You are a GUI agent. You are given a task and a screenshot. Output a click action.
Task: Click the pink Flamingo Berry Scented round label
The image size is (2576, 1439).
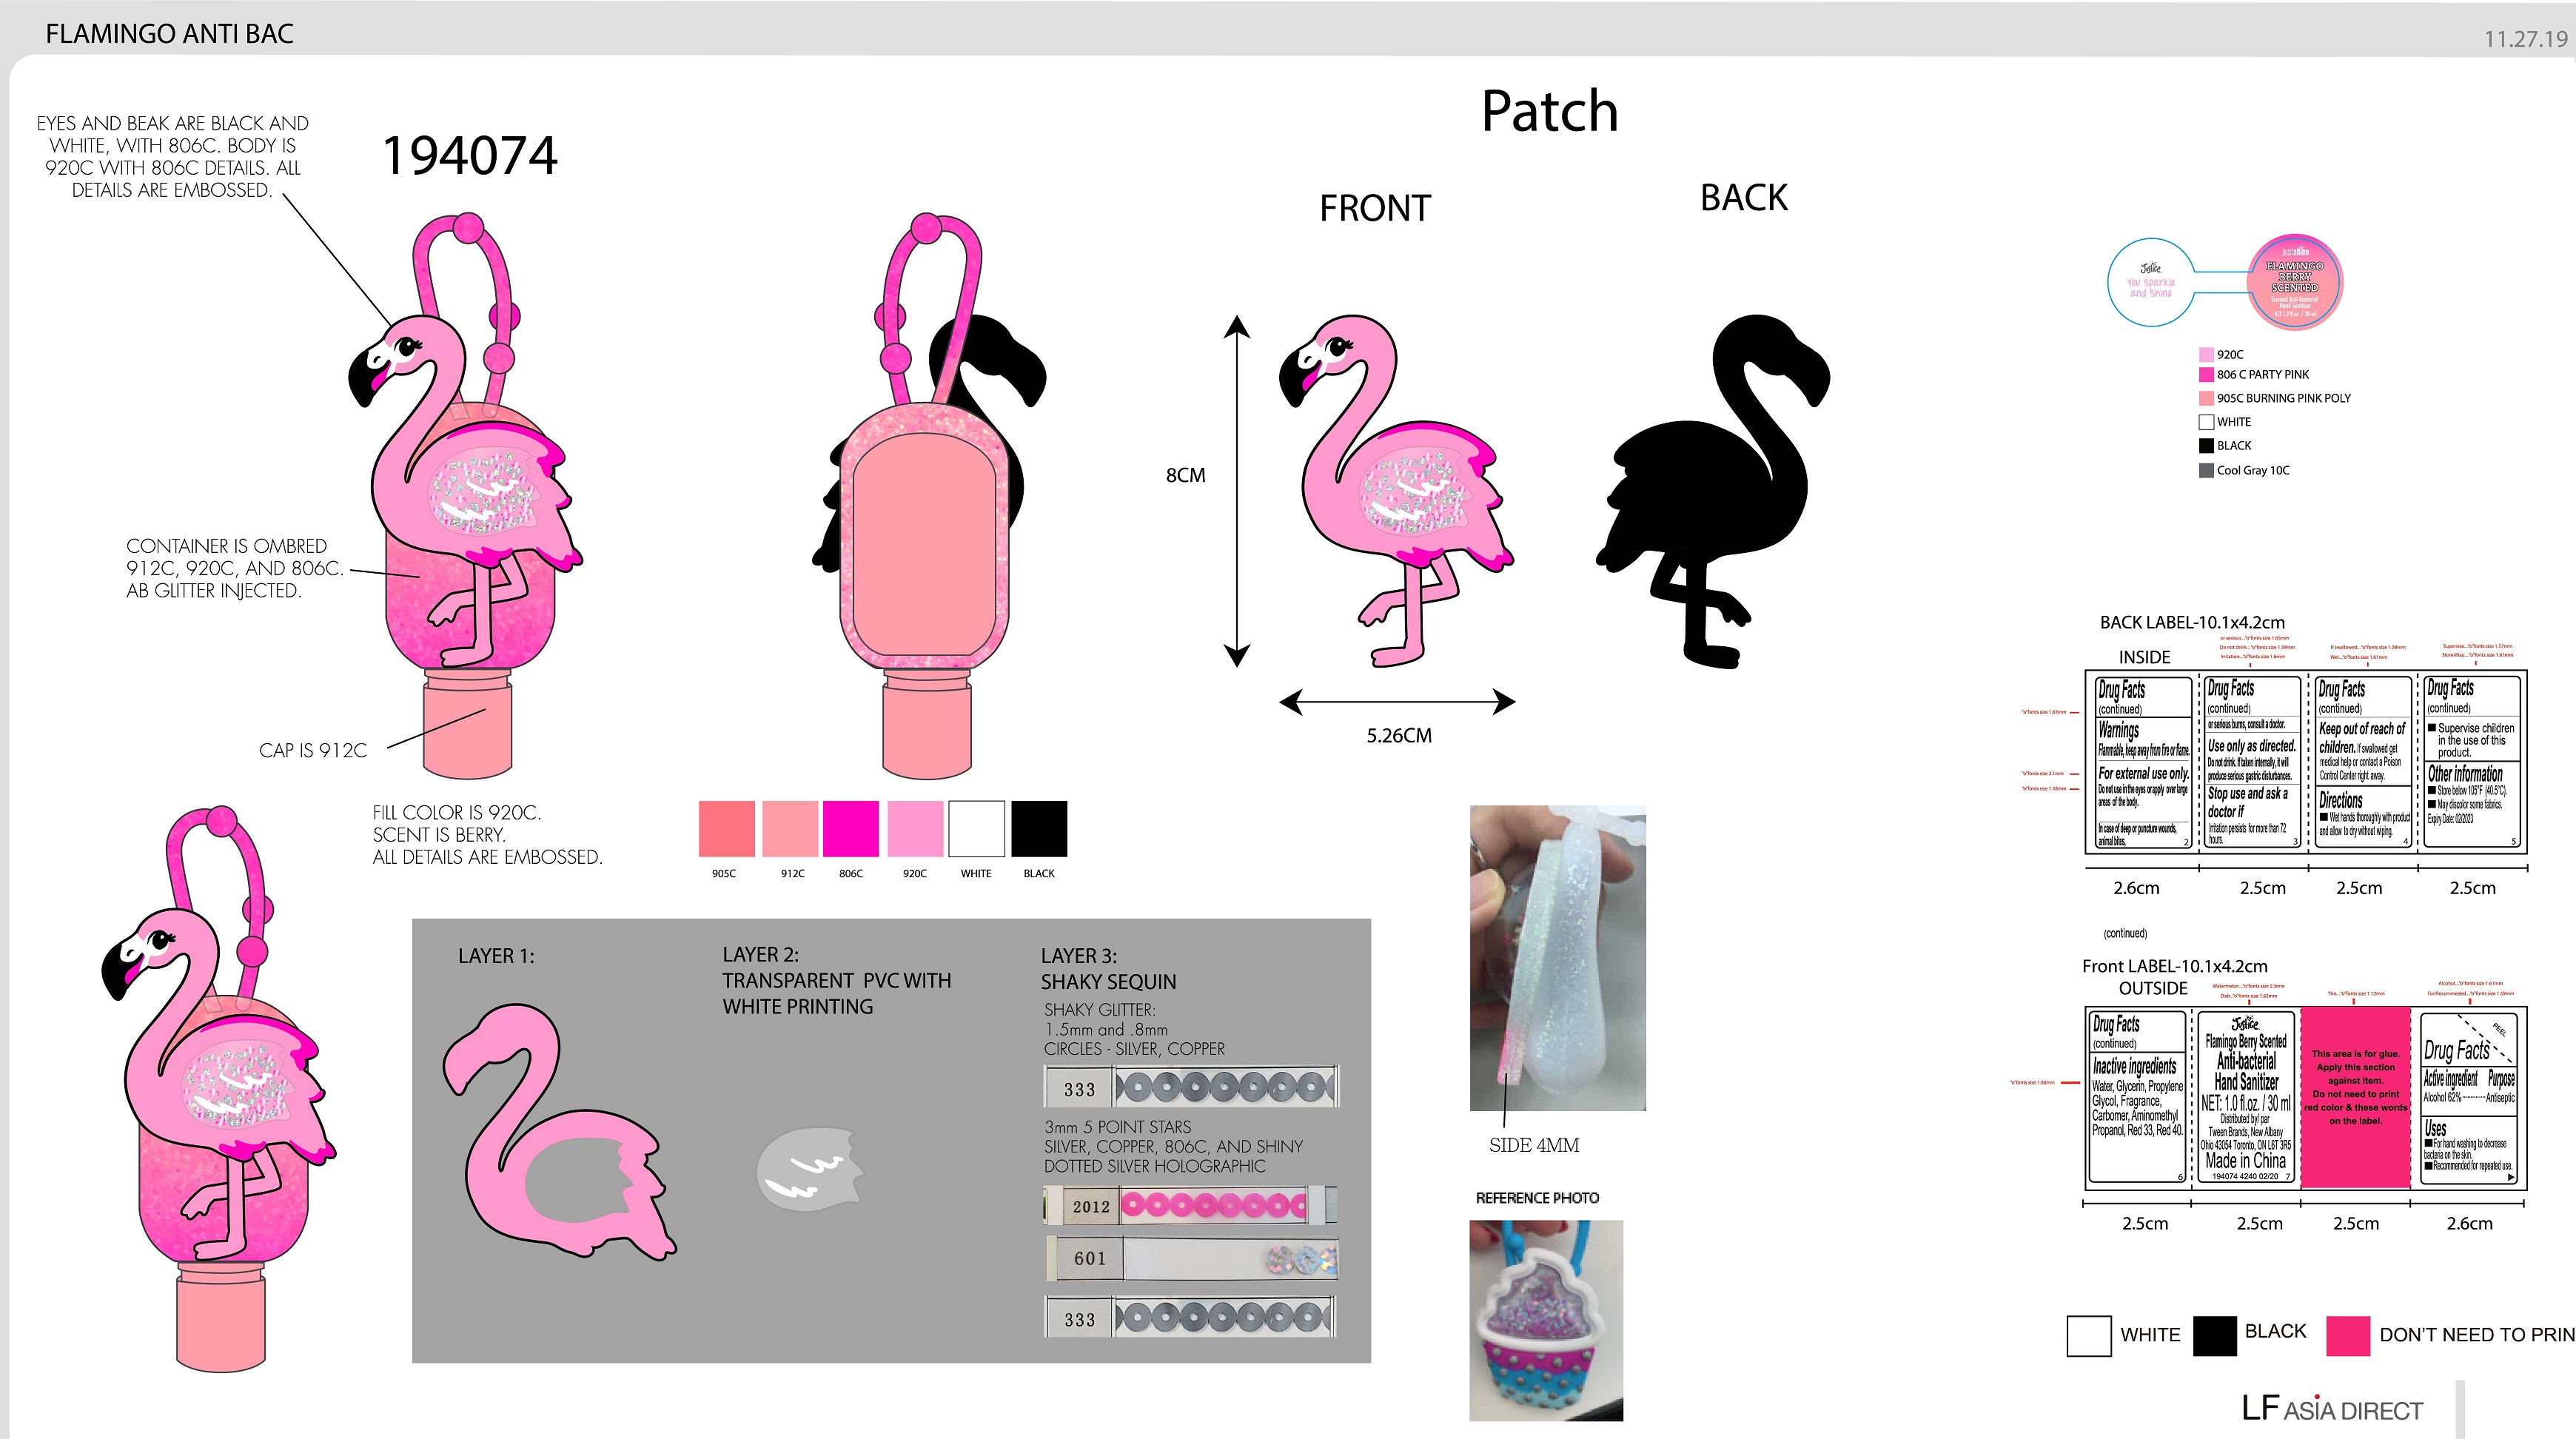pos(2295,283)
